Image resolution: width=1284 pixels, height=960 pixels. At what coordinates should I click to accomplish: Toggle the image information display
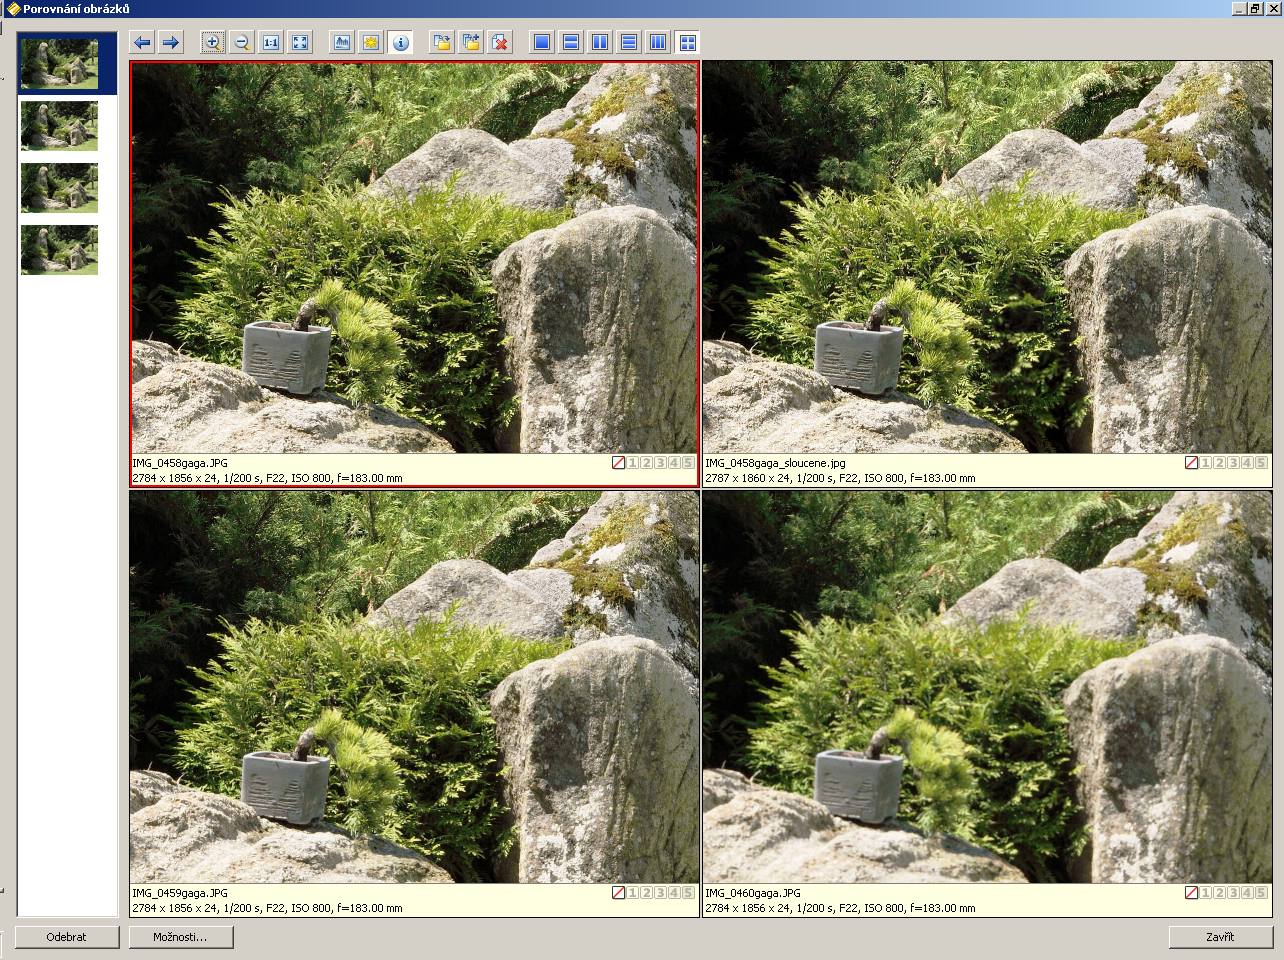(x=400, y=42)
